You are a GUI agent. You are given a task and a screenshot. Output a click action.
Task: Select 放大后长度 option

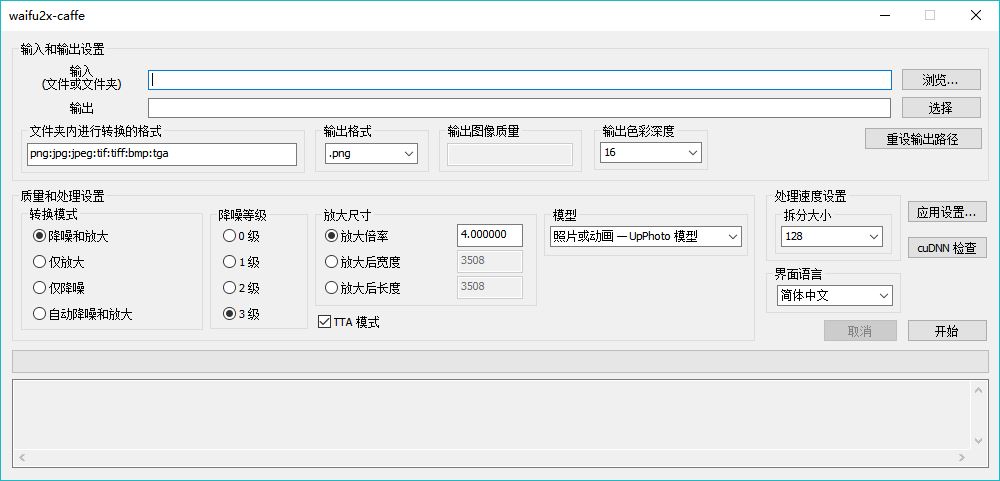pos(362,288)
